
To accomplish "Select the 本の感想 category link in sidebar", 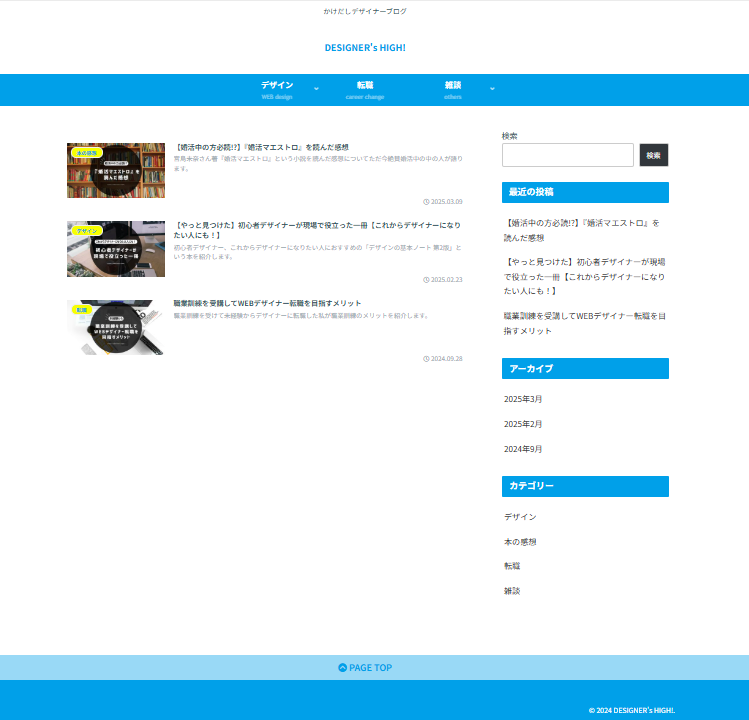I will click(x=520, y=541).
